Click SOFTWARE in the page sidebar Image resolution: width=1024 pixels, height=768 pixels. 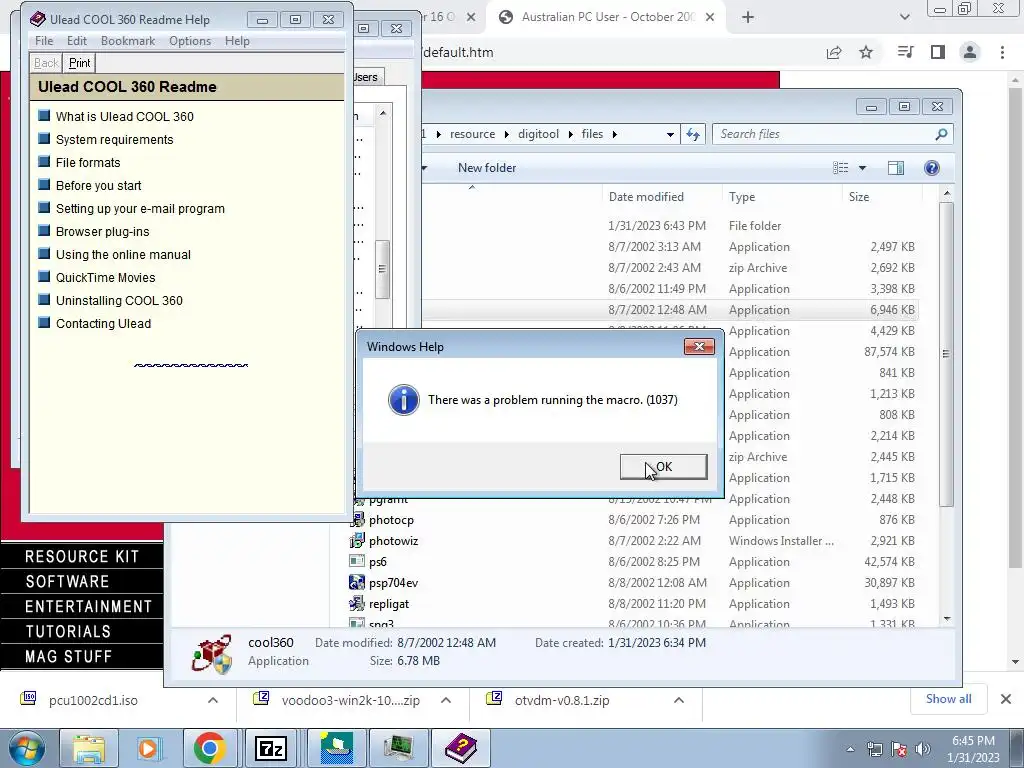tap(67, 581)
